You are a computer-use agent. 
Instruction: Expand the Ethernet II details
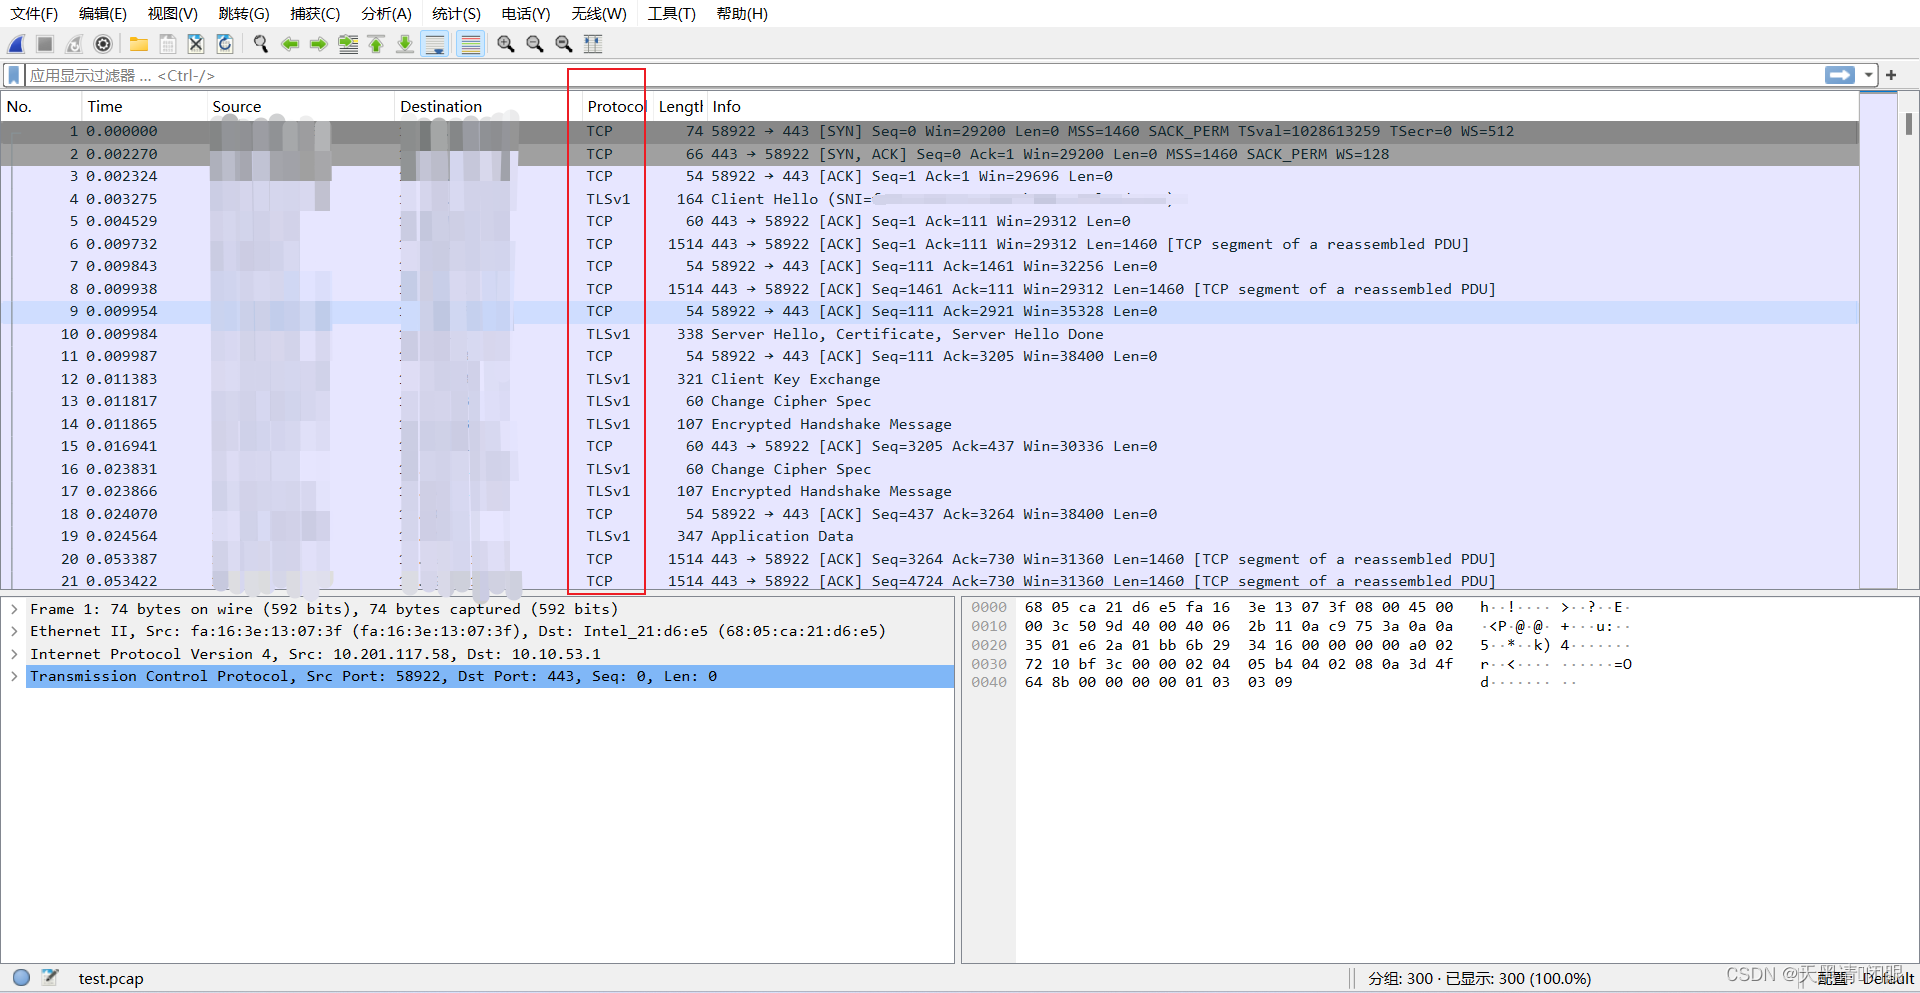pos(14,631)
